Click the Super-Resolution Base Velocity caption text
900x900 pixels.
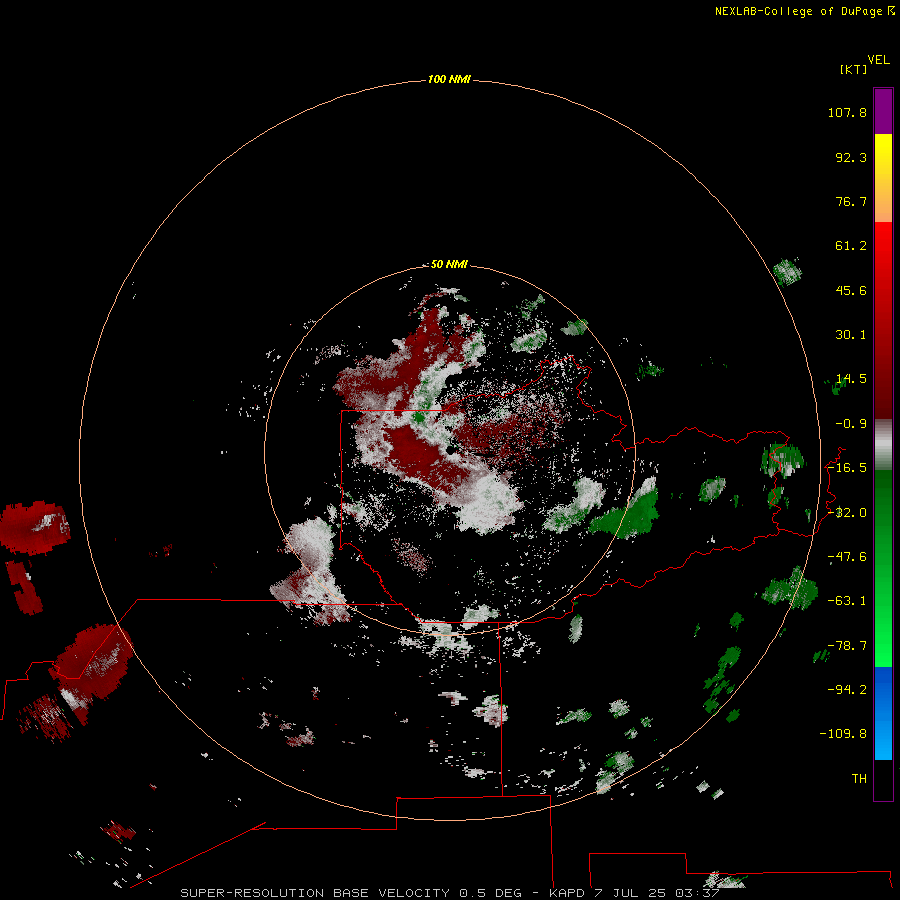click(x=449, y=893)
